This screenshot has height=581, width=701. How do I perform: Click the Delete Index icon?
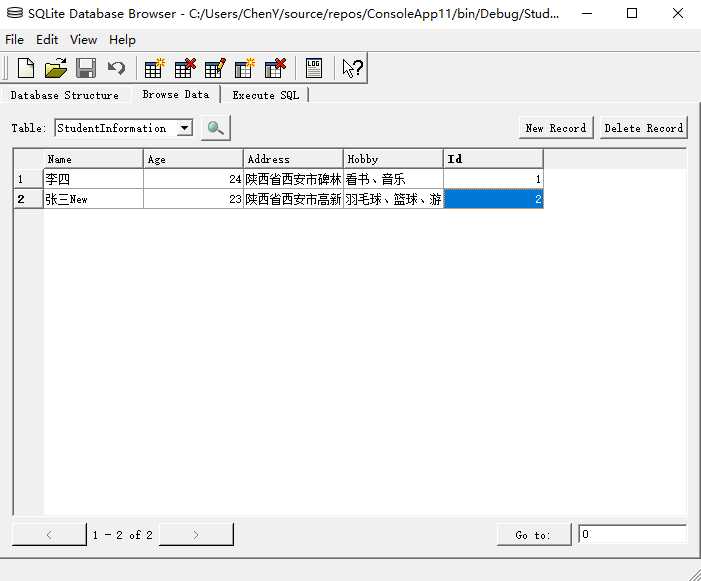coord(275,68)
